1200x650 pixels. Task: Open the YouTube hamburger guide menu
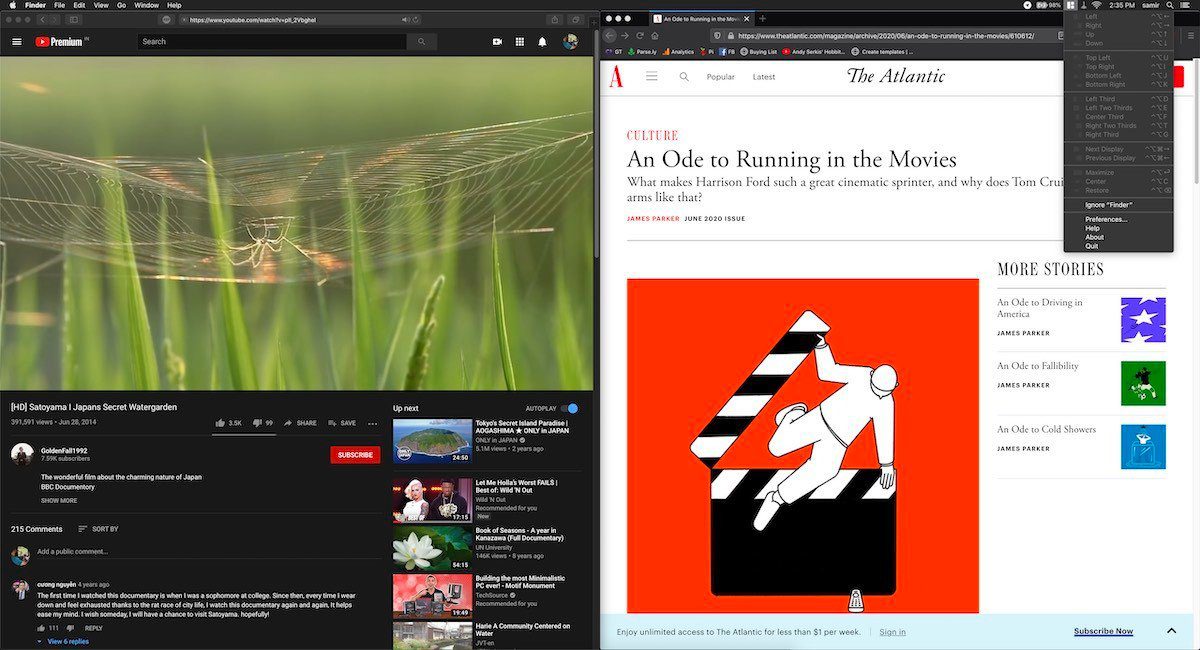click(x=16, y=41)
